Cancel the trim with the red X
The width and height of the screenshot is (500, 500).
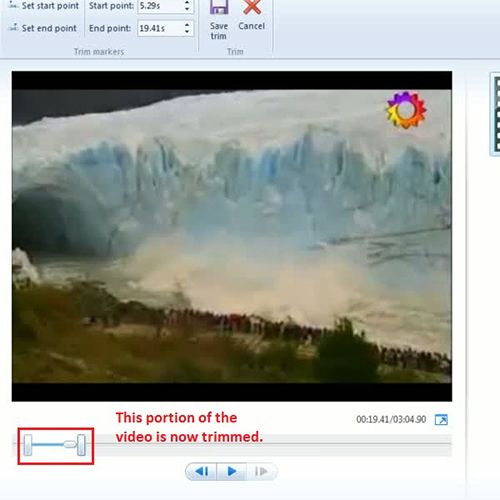point(252,7)
